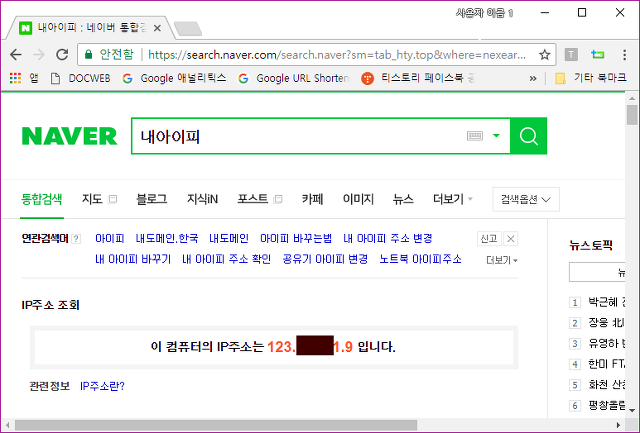Select the 뉴스 tab
Image resolution: width=640 pixels, height=433 pixels.
[403, 199]
